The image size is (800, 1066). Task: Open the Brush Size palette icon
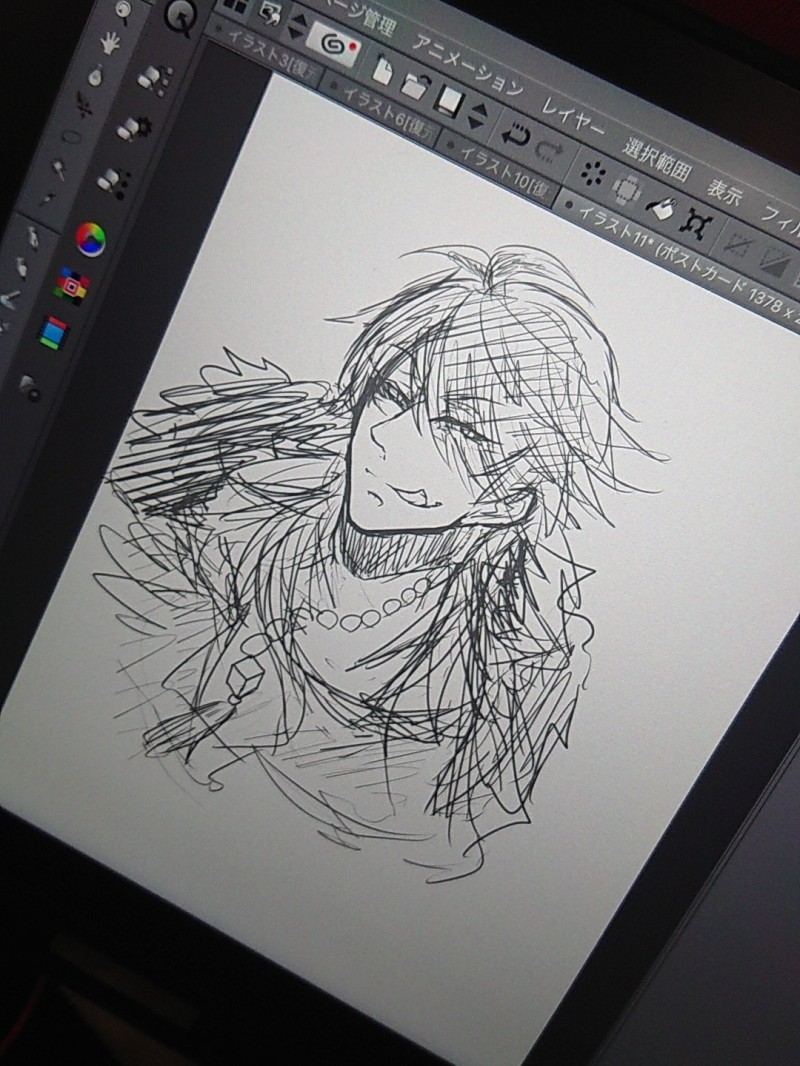click(114, 182)
